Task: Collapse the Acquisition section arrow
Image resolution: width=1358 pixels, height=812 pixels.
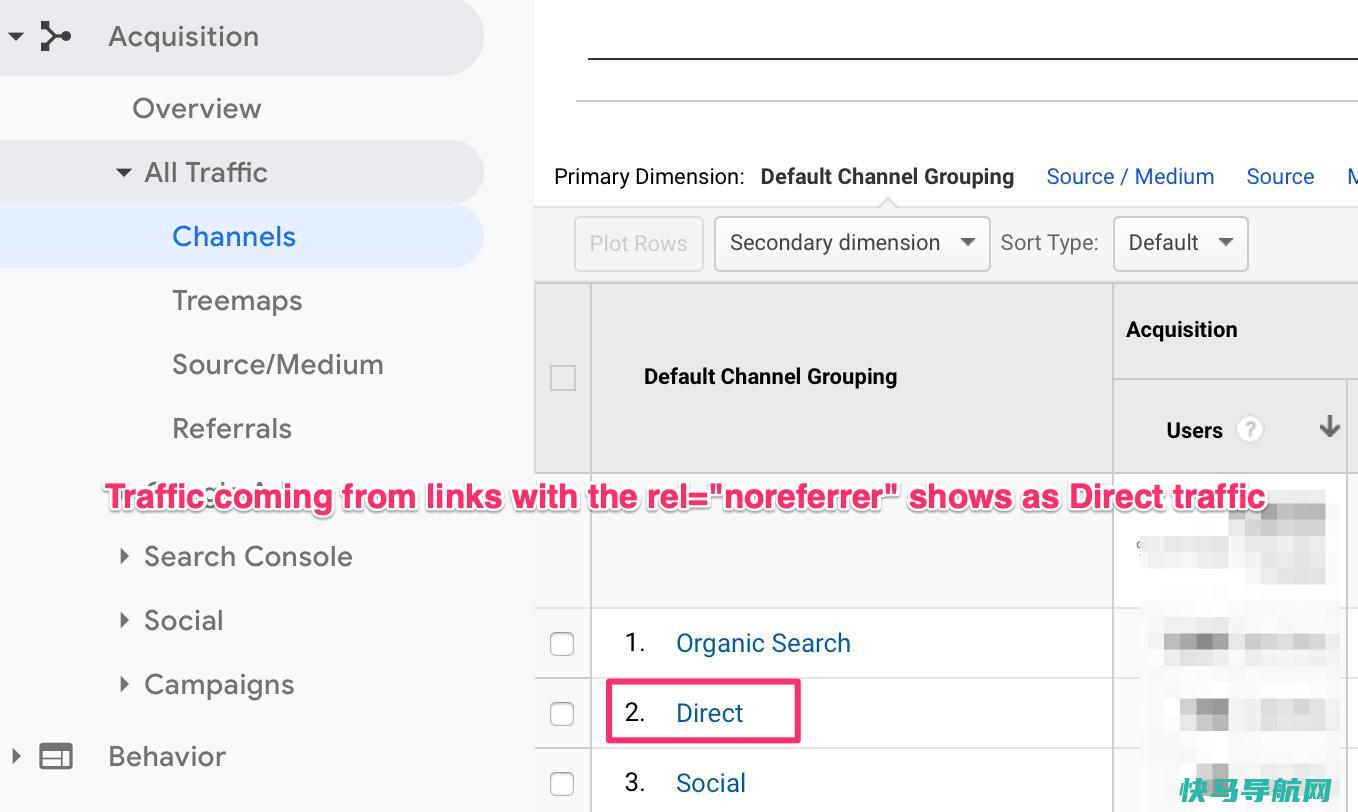Action: 15,37
